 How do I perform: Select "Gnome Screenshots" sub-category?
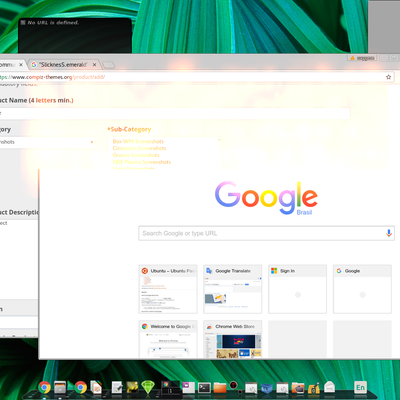click(x=136, y=155)
